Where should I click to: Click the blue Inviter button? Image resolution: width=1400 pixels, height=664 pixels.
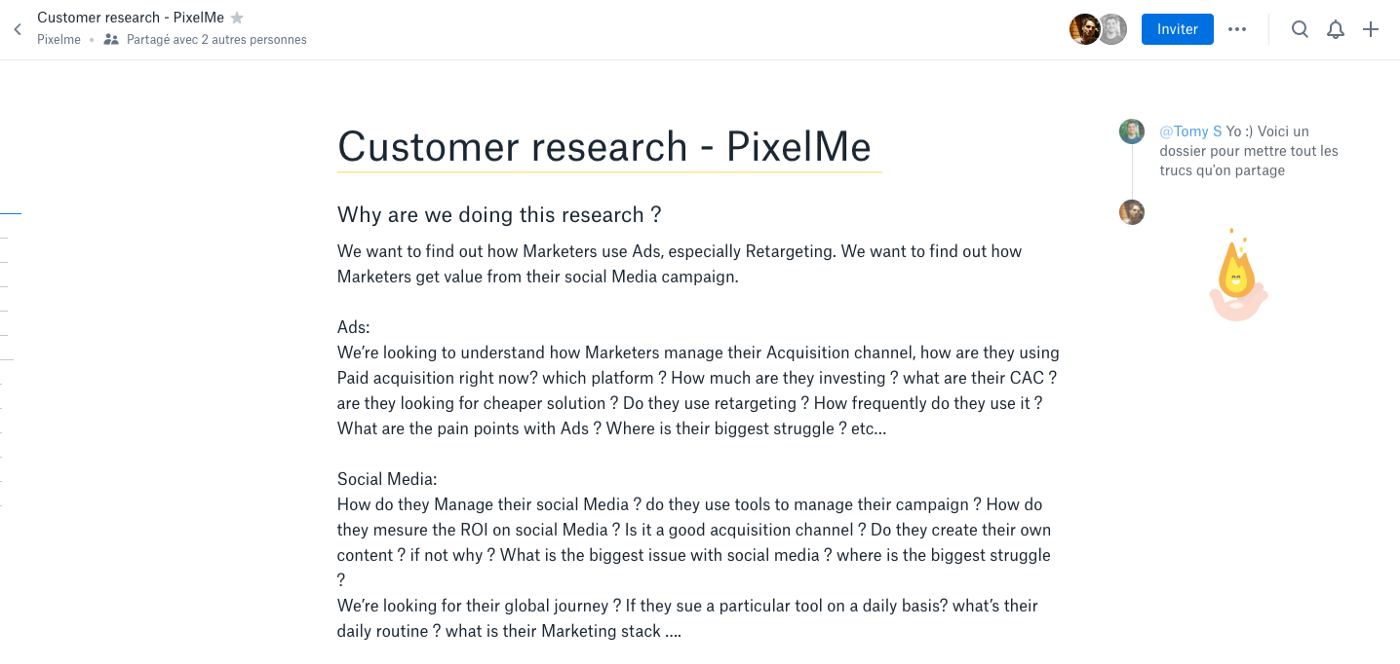(1177, 29)
